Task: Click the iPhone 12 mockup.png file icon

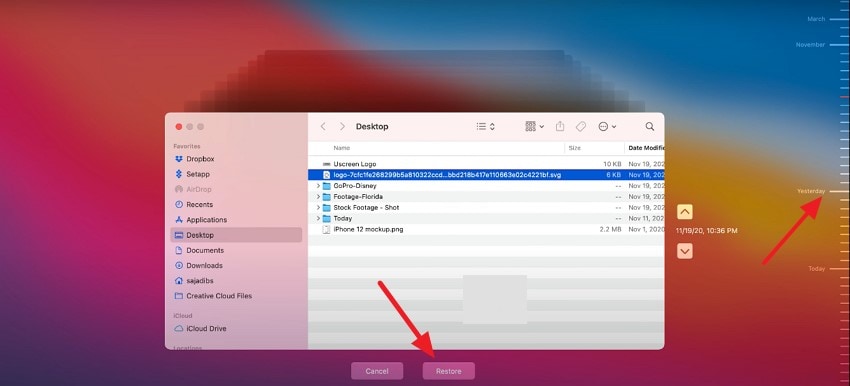Action: coord(326,229)
